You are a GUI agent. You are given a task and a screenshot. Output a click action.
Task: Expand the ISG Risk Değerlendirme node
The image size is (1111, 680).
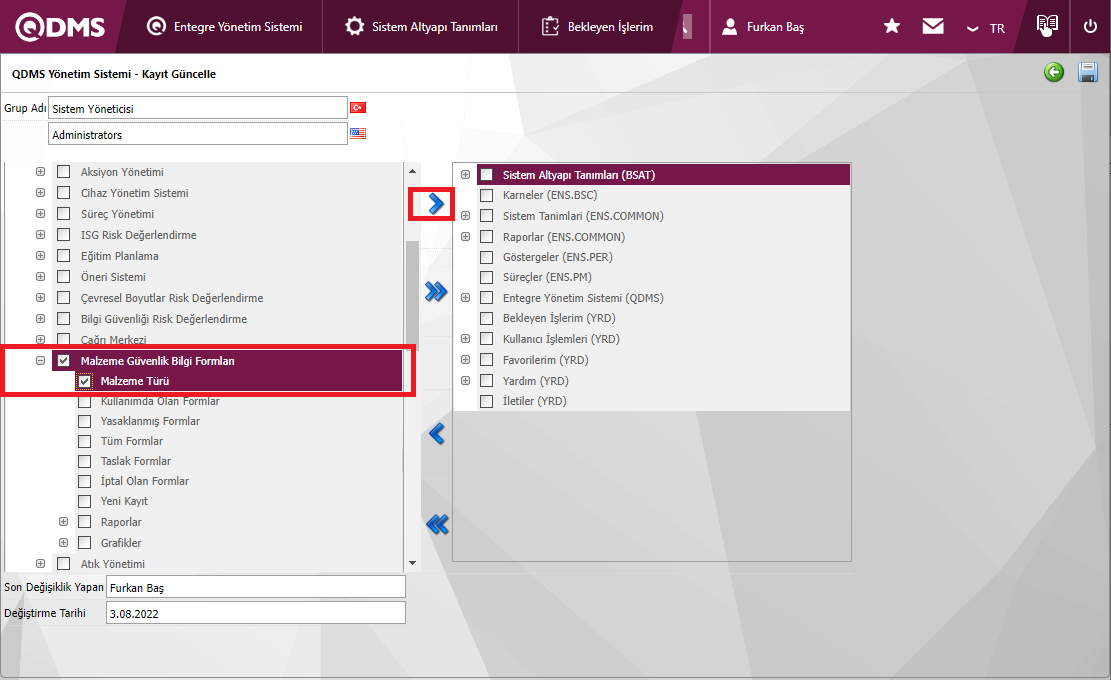click(x=40, y=234)
